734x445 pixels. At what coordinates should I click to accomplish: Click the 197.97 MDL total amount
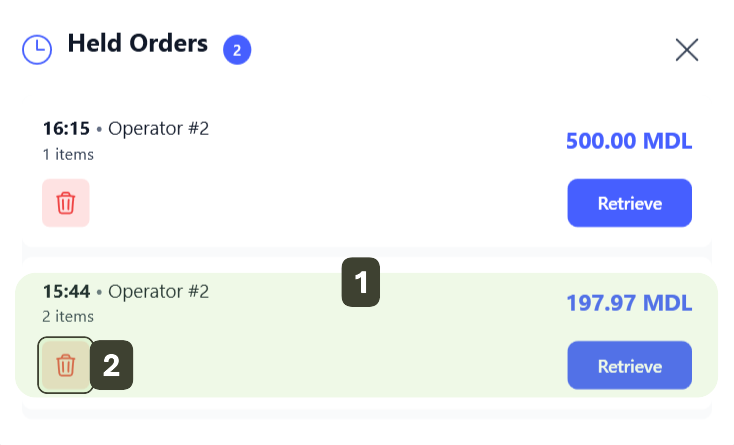coord(628,303)
